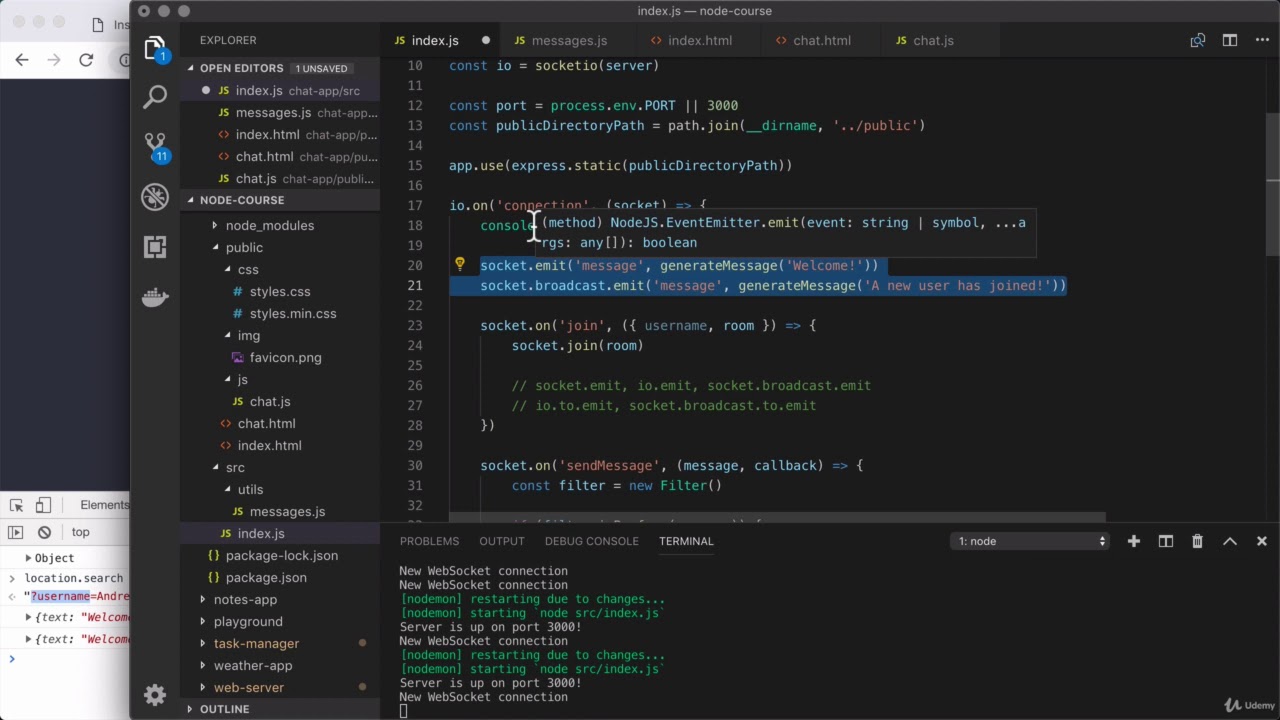1280x720 pixels.
Task: Split the editor to the right
Action: click(1230, 40)
